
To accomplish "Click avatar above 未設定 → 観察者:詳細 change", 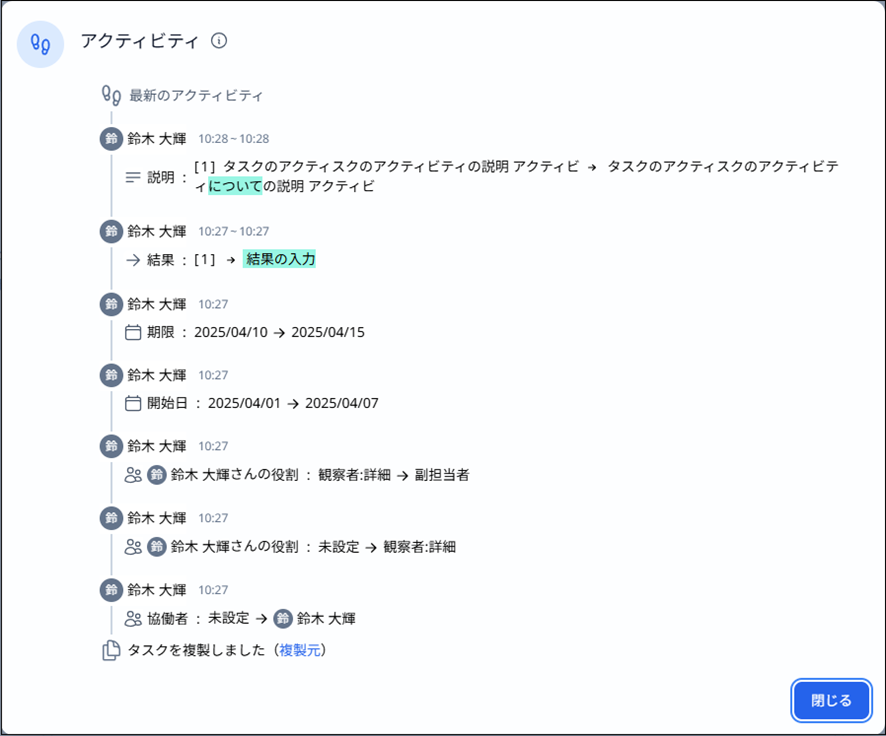I will [111, 518].
